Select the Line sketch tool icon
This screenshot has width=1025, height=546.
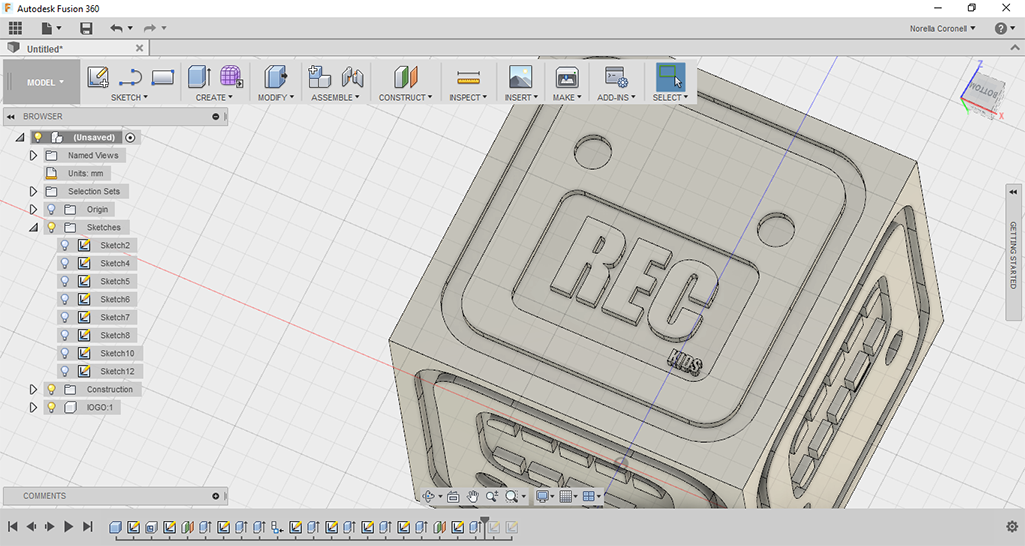130,78
